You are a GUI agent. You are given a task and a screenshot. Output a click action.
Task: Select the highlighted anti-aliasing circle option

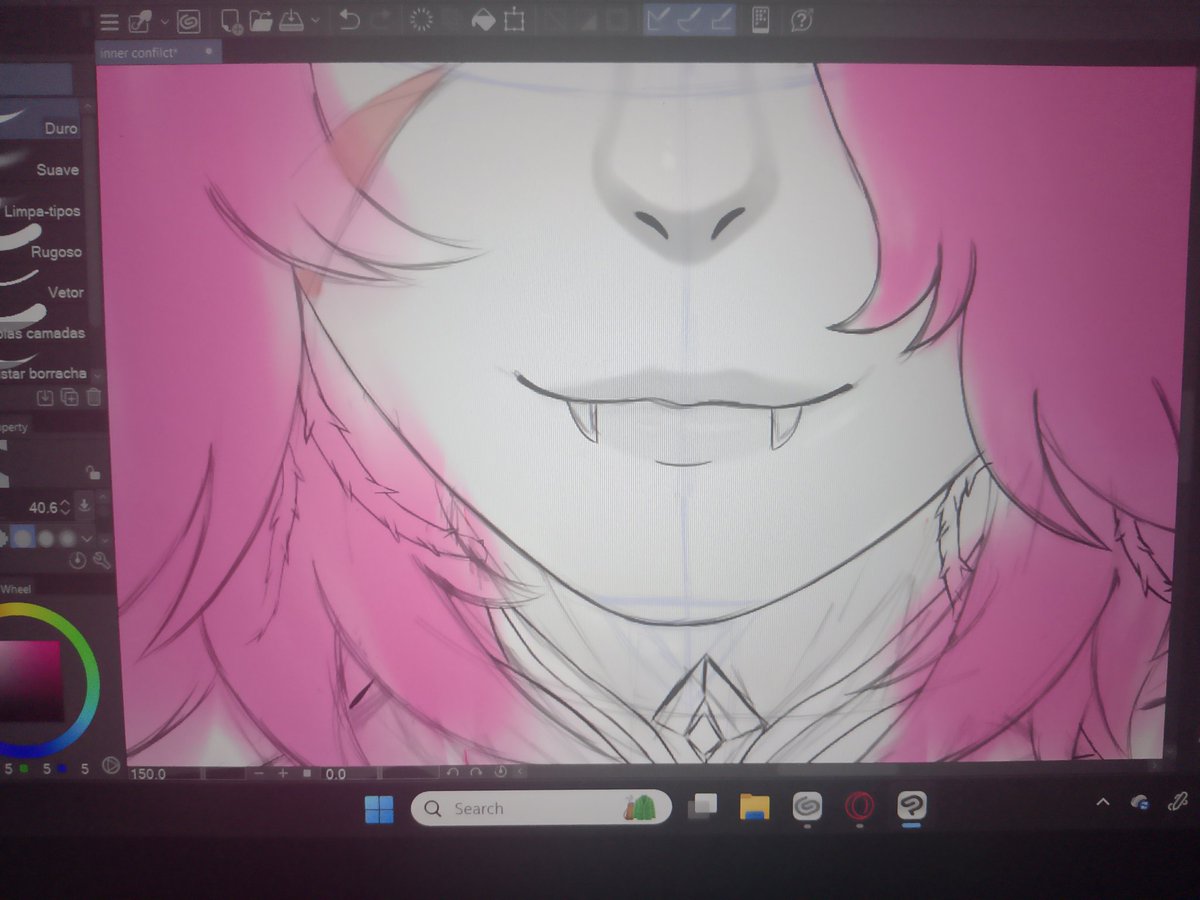click(22, 538)
